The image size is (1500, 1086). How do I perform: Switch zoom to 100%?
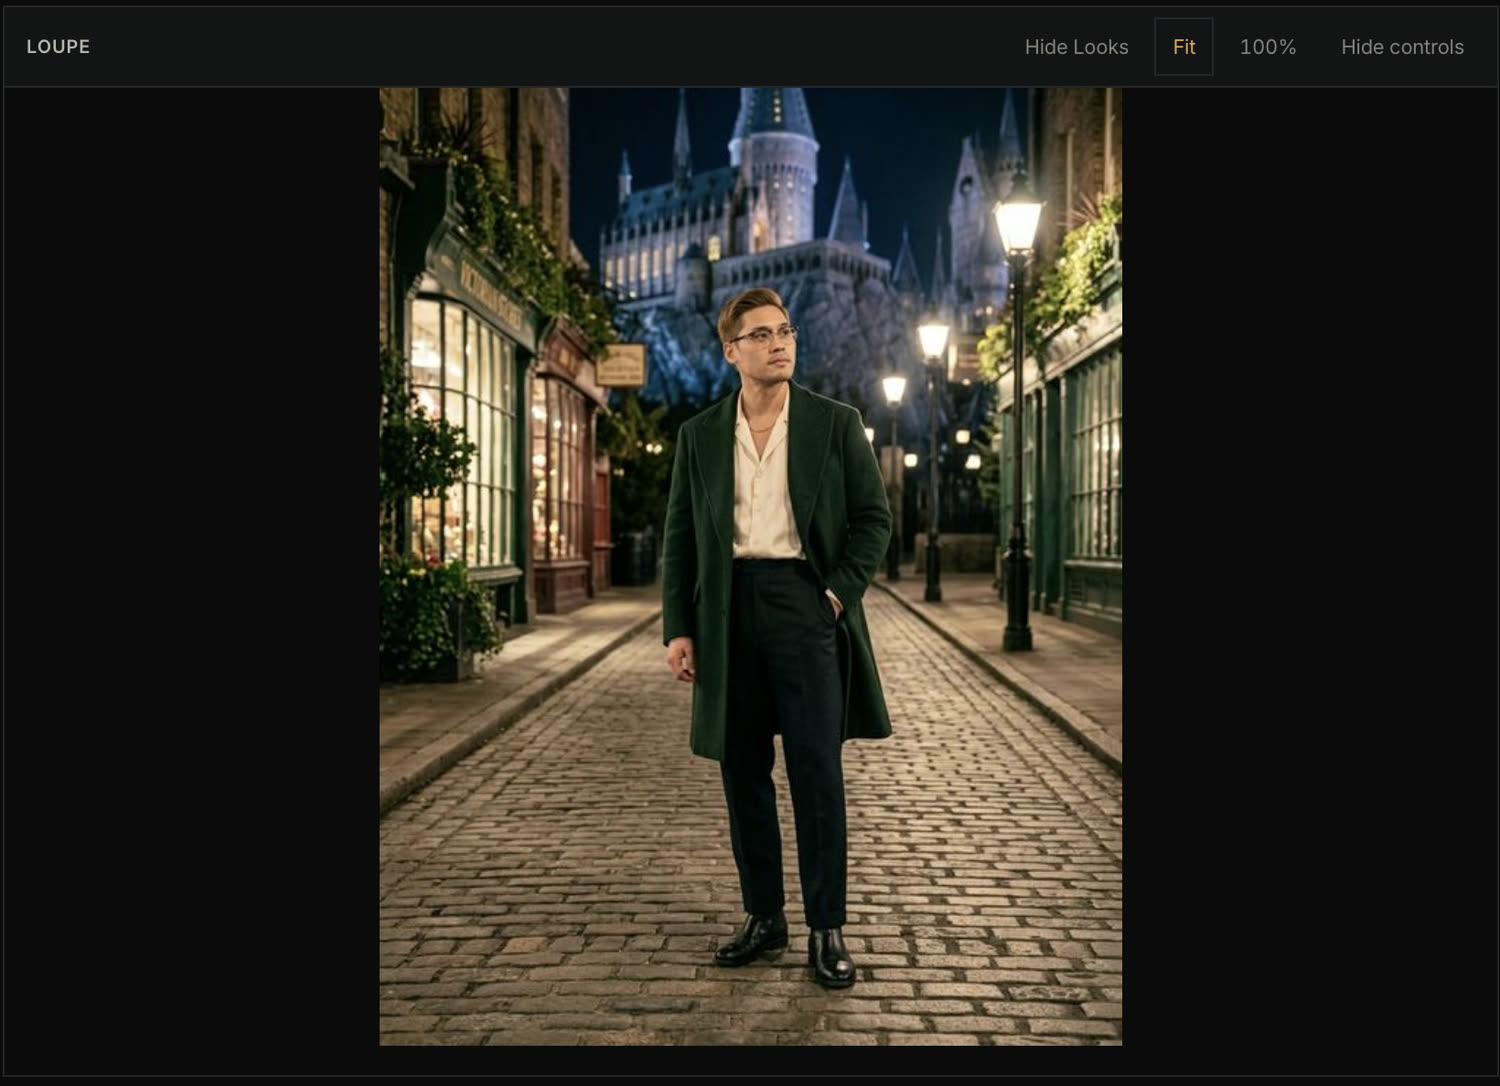pyautogui.click(x=1267, y=47)
